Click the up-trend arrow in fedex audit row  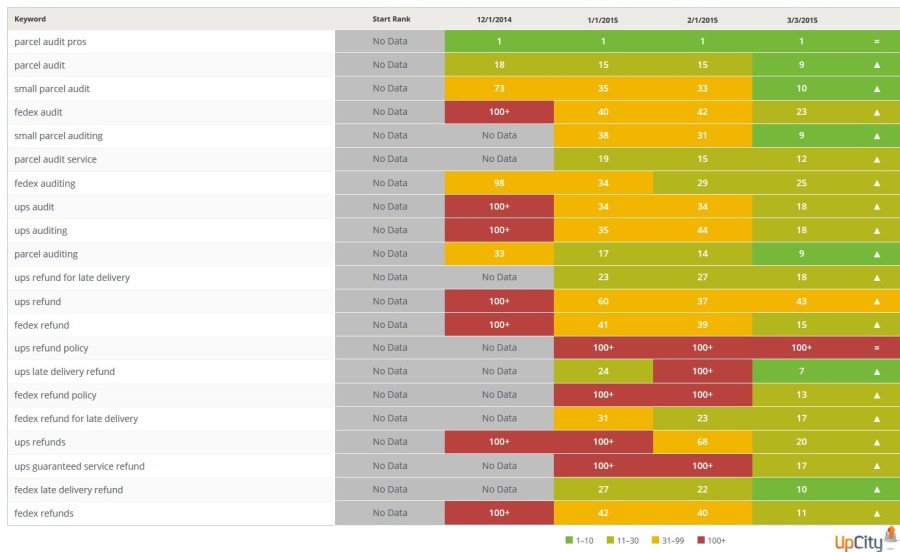click(x=876, y=112)
